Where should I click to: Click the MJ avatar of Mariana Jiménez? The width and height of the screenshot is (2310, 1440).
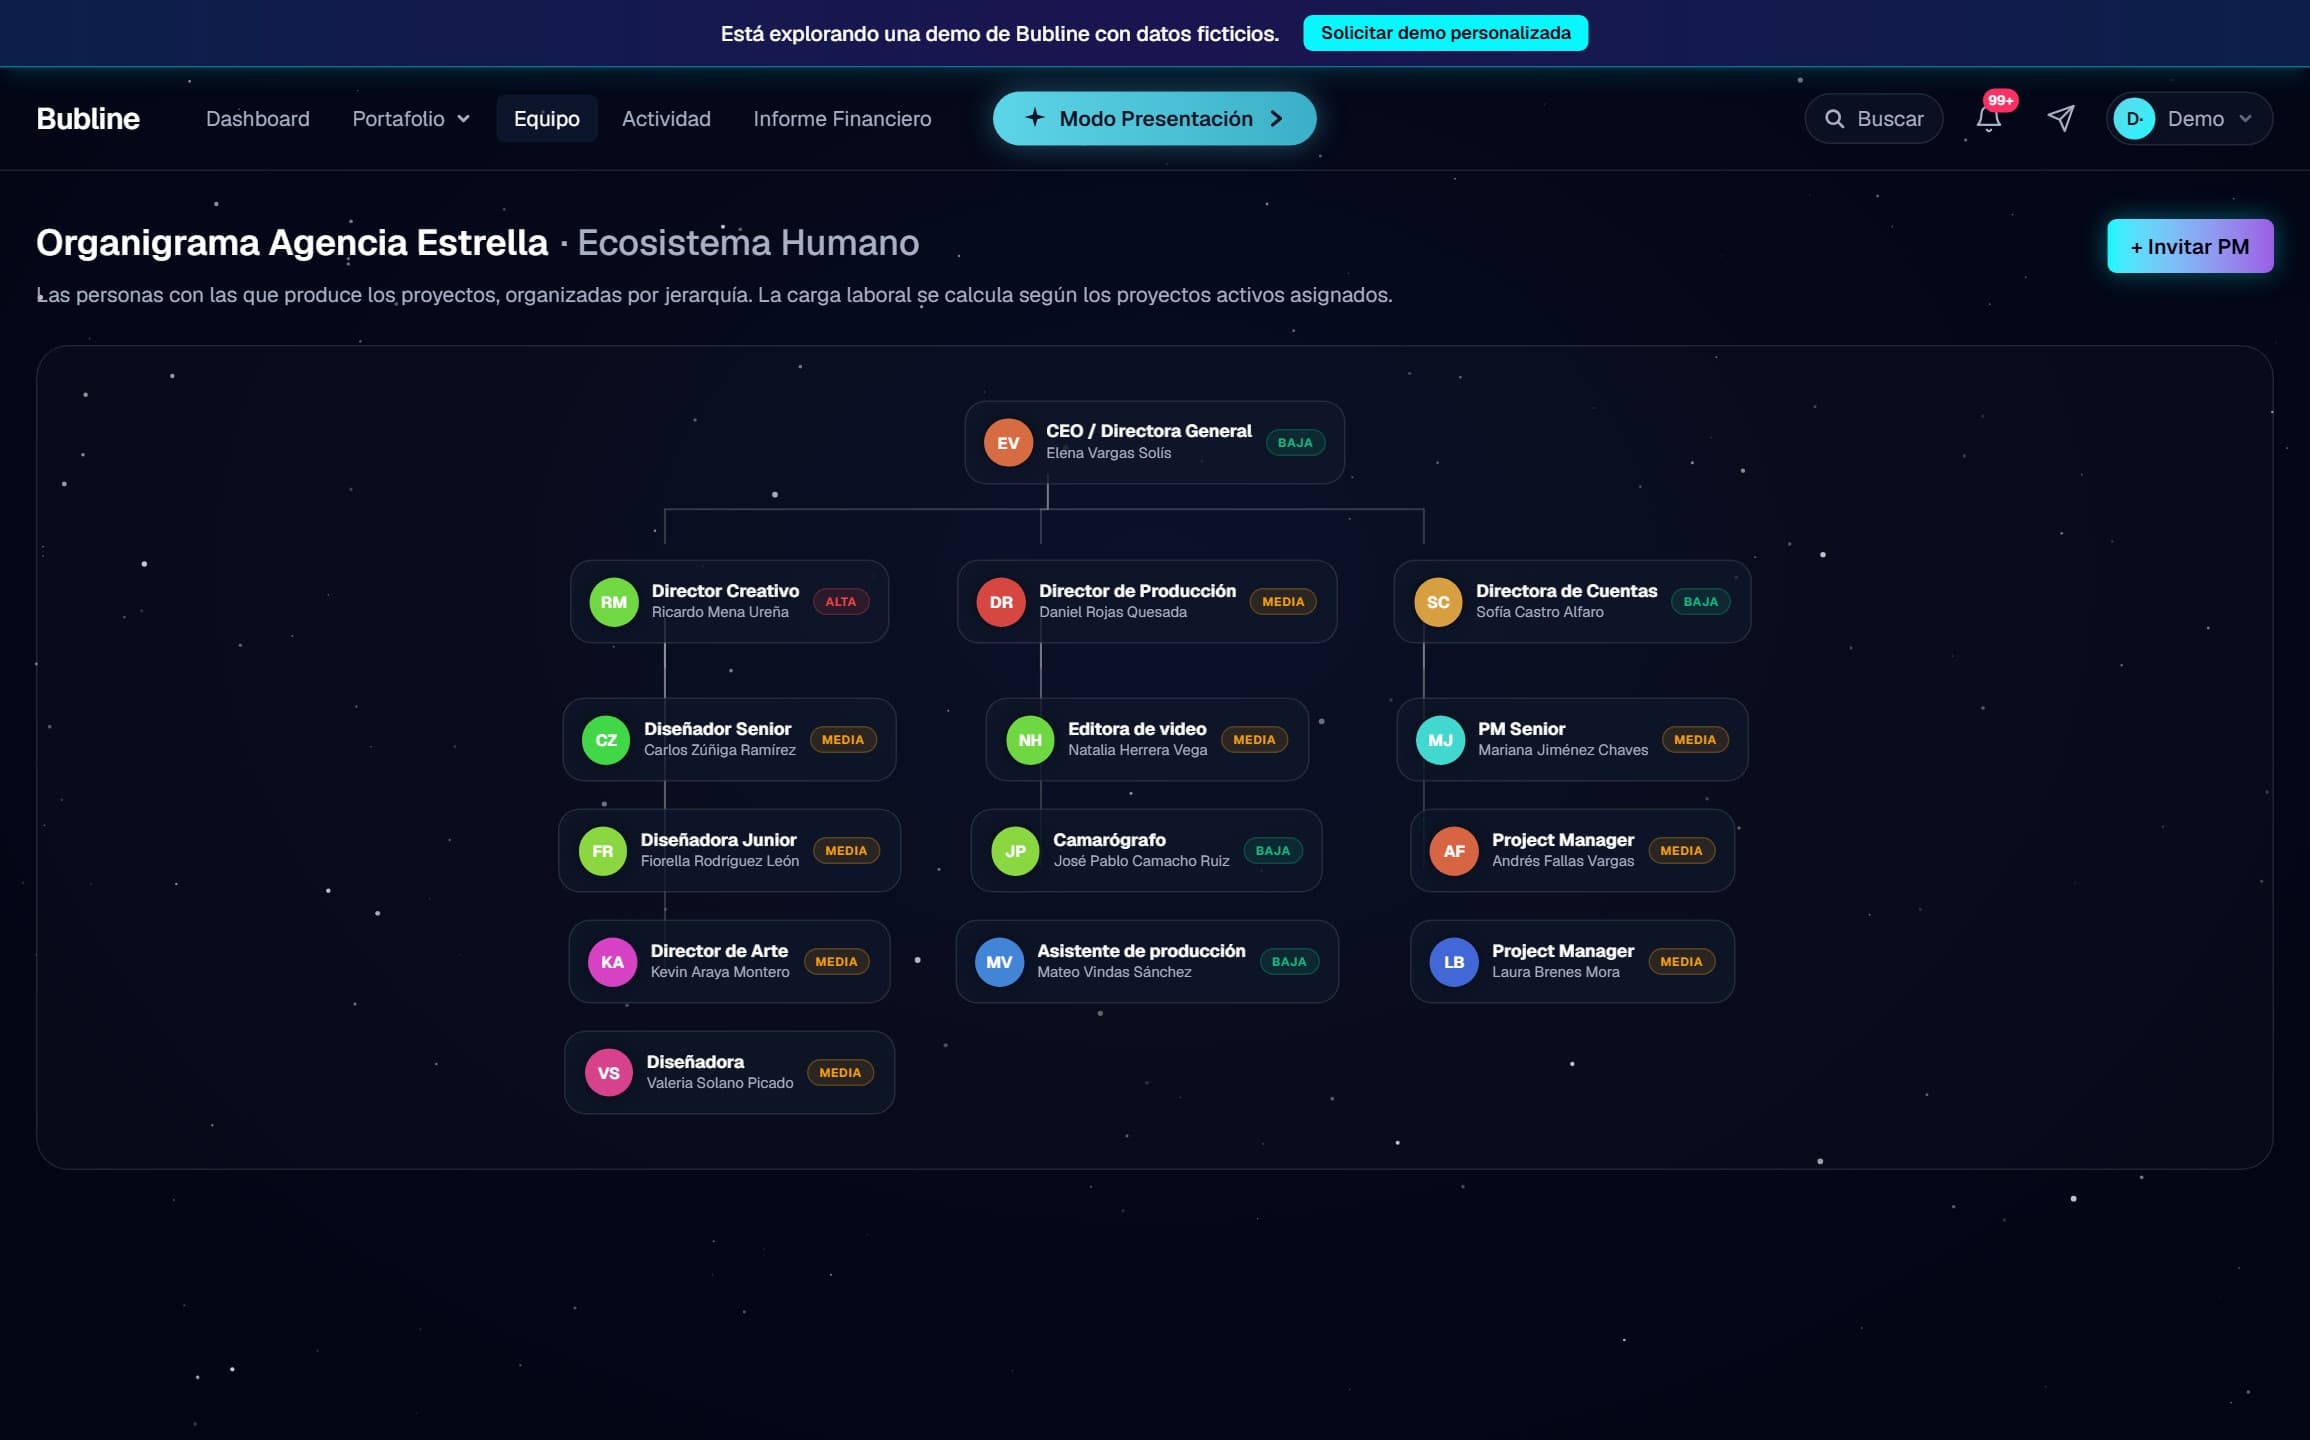(x=1440, y=740)
